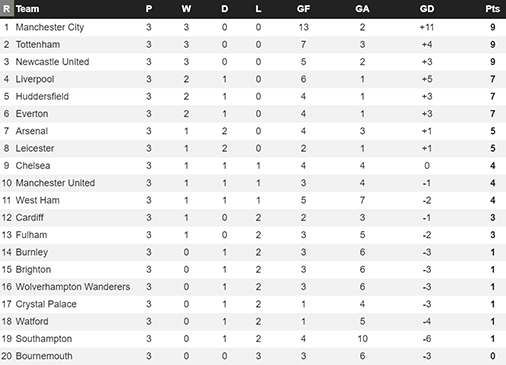Sort by the GF goals-for header
This screenshot has width=506, height=365.
tap(303, 9)
